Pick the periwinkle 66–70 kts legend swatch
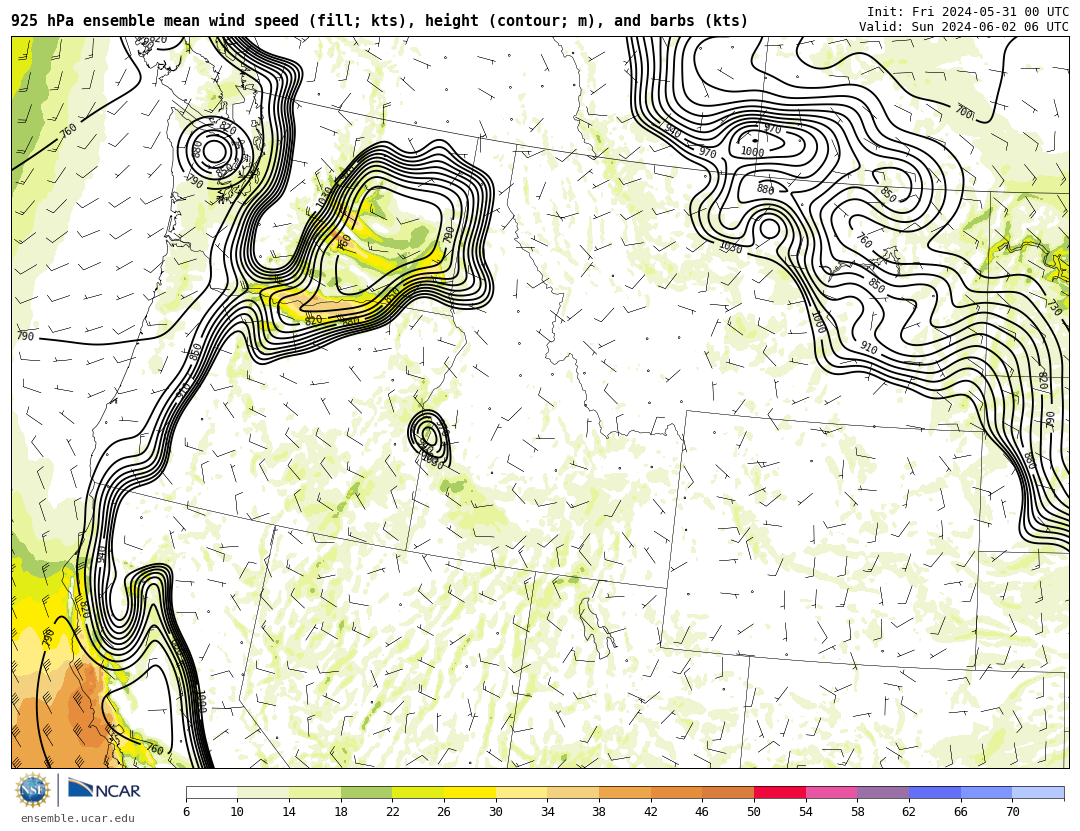1080x831 pixels. pyautogui.click(x=986, y=792)
